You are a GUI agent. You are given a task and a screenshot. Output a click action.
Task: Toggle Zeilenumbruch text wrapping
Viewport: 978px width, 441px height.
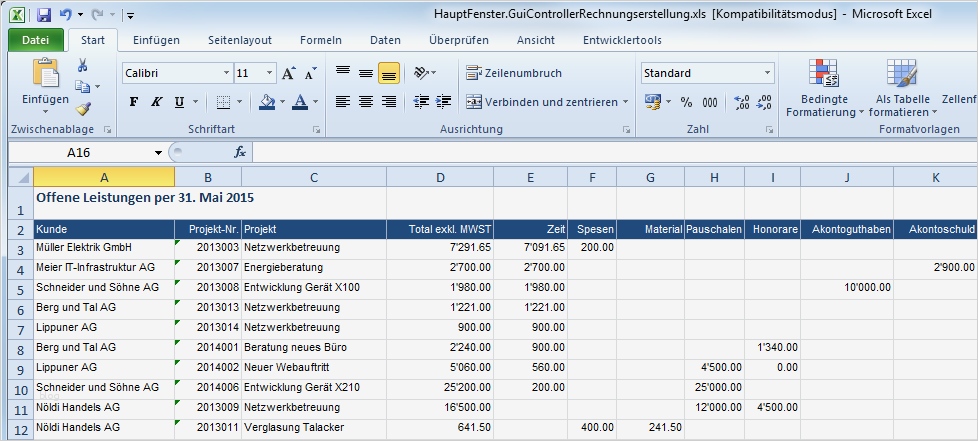(x=515, y=73)
